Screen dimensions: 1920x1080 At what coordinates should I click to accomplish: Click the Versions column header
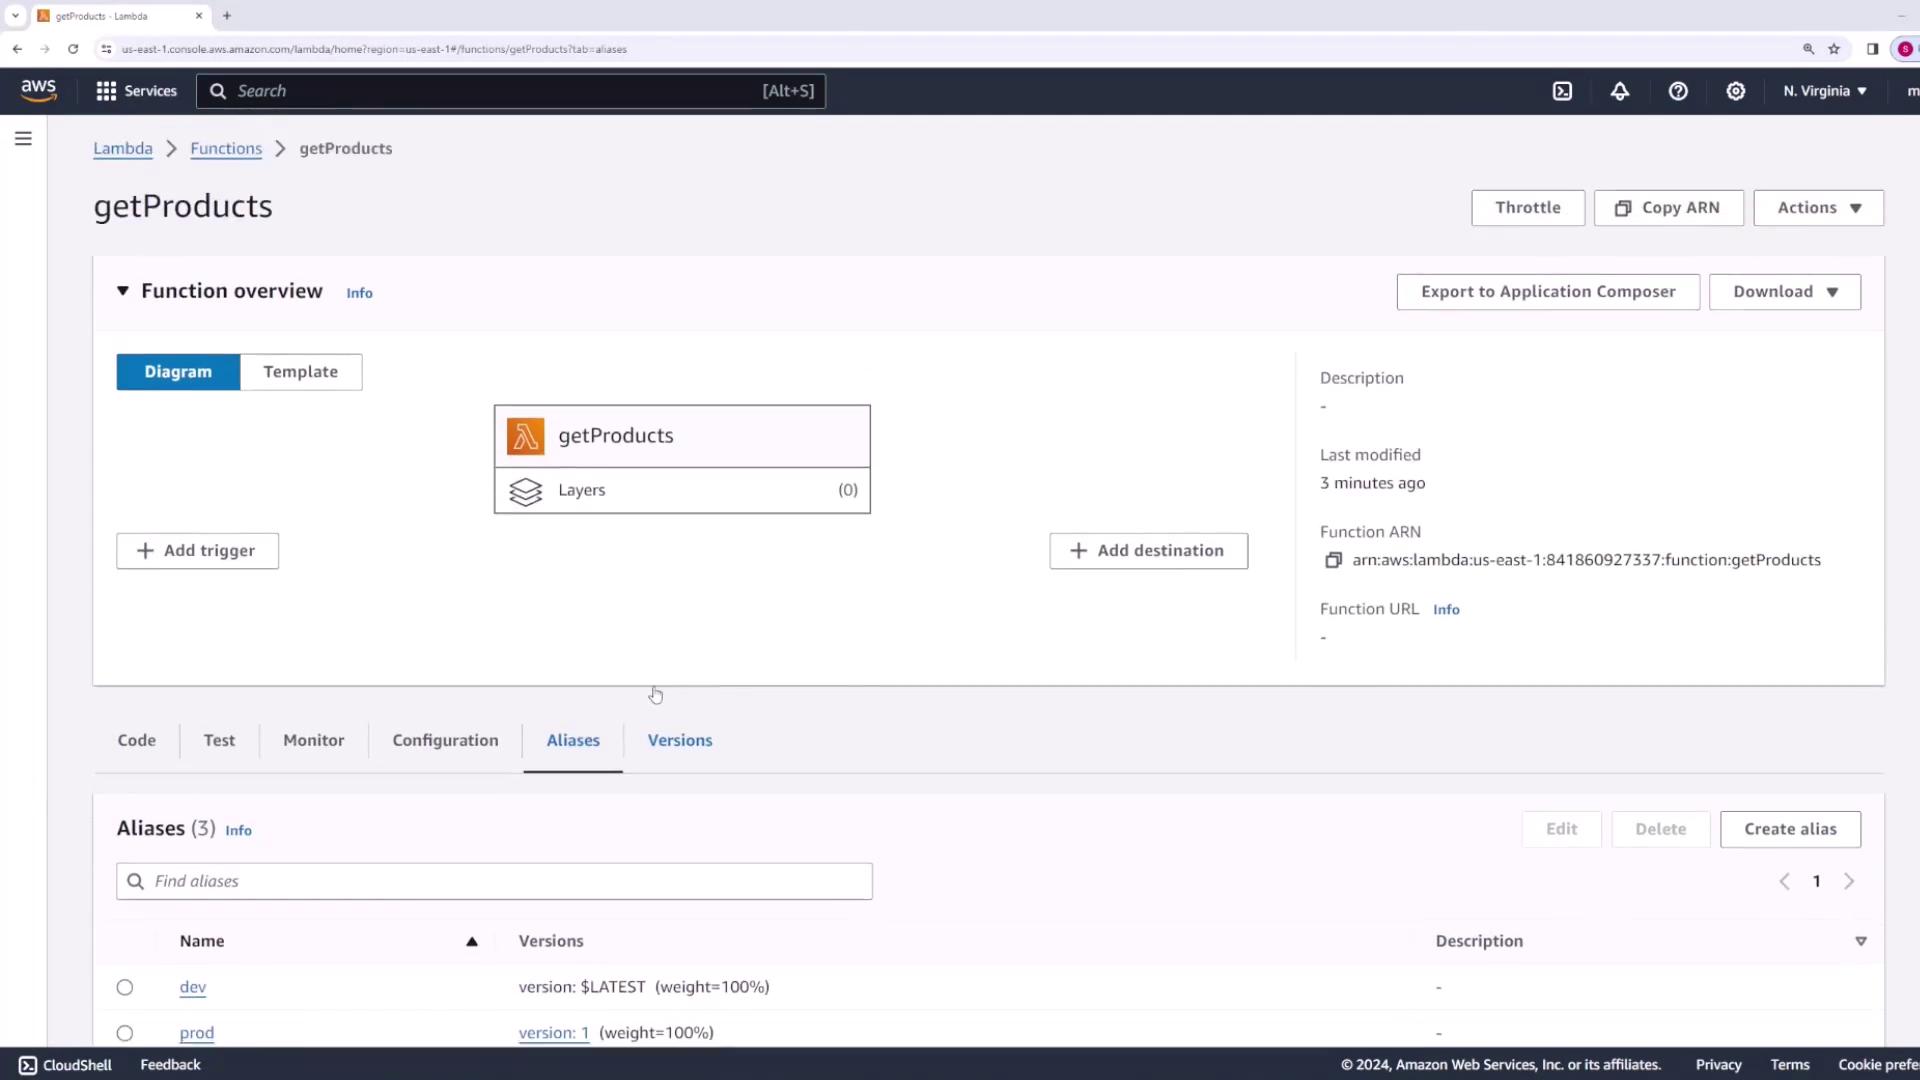tap(551, 941)
